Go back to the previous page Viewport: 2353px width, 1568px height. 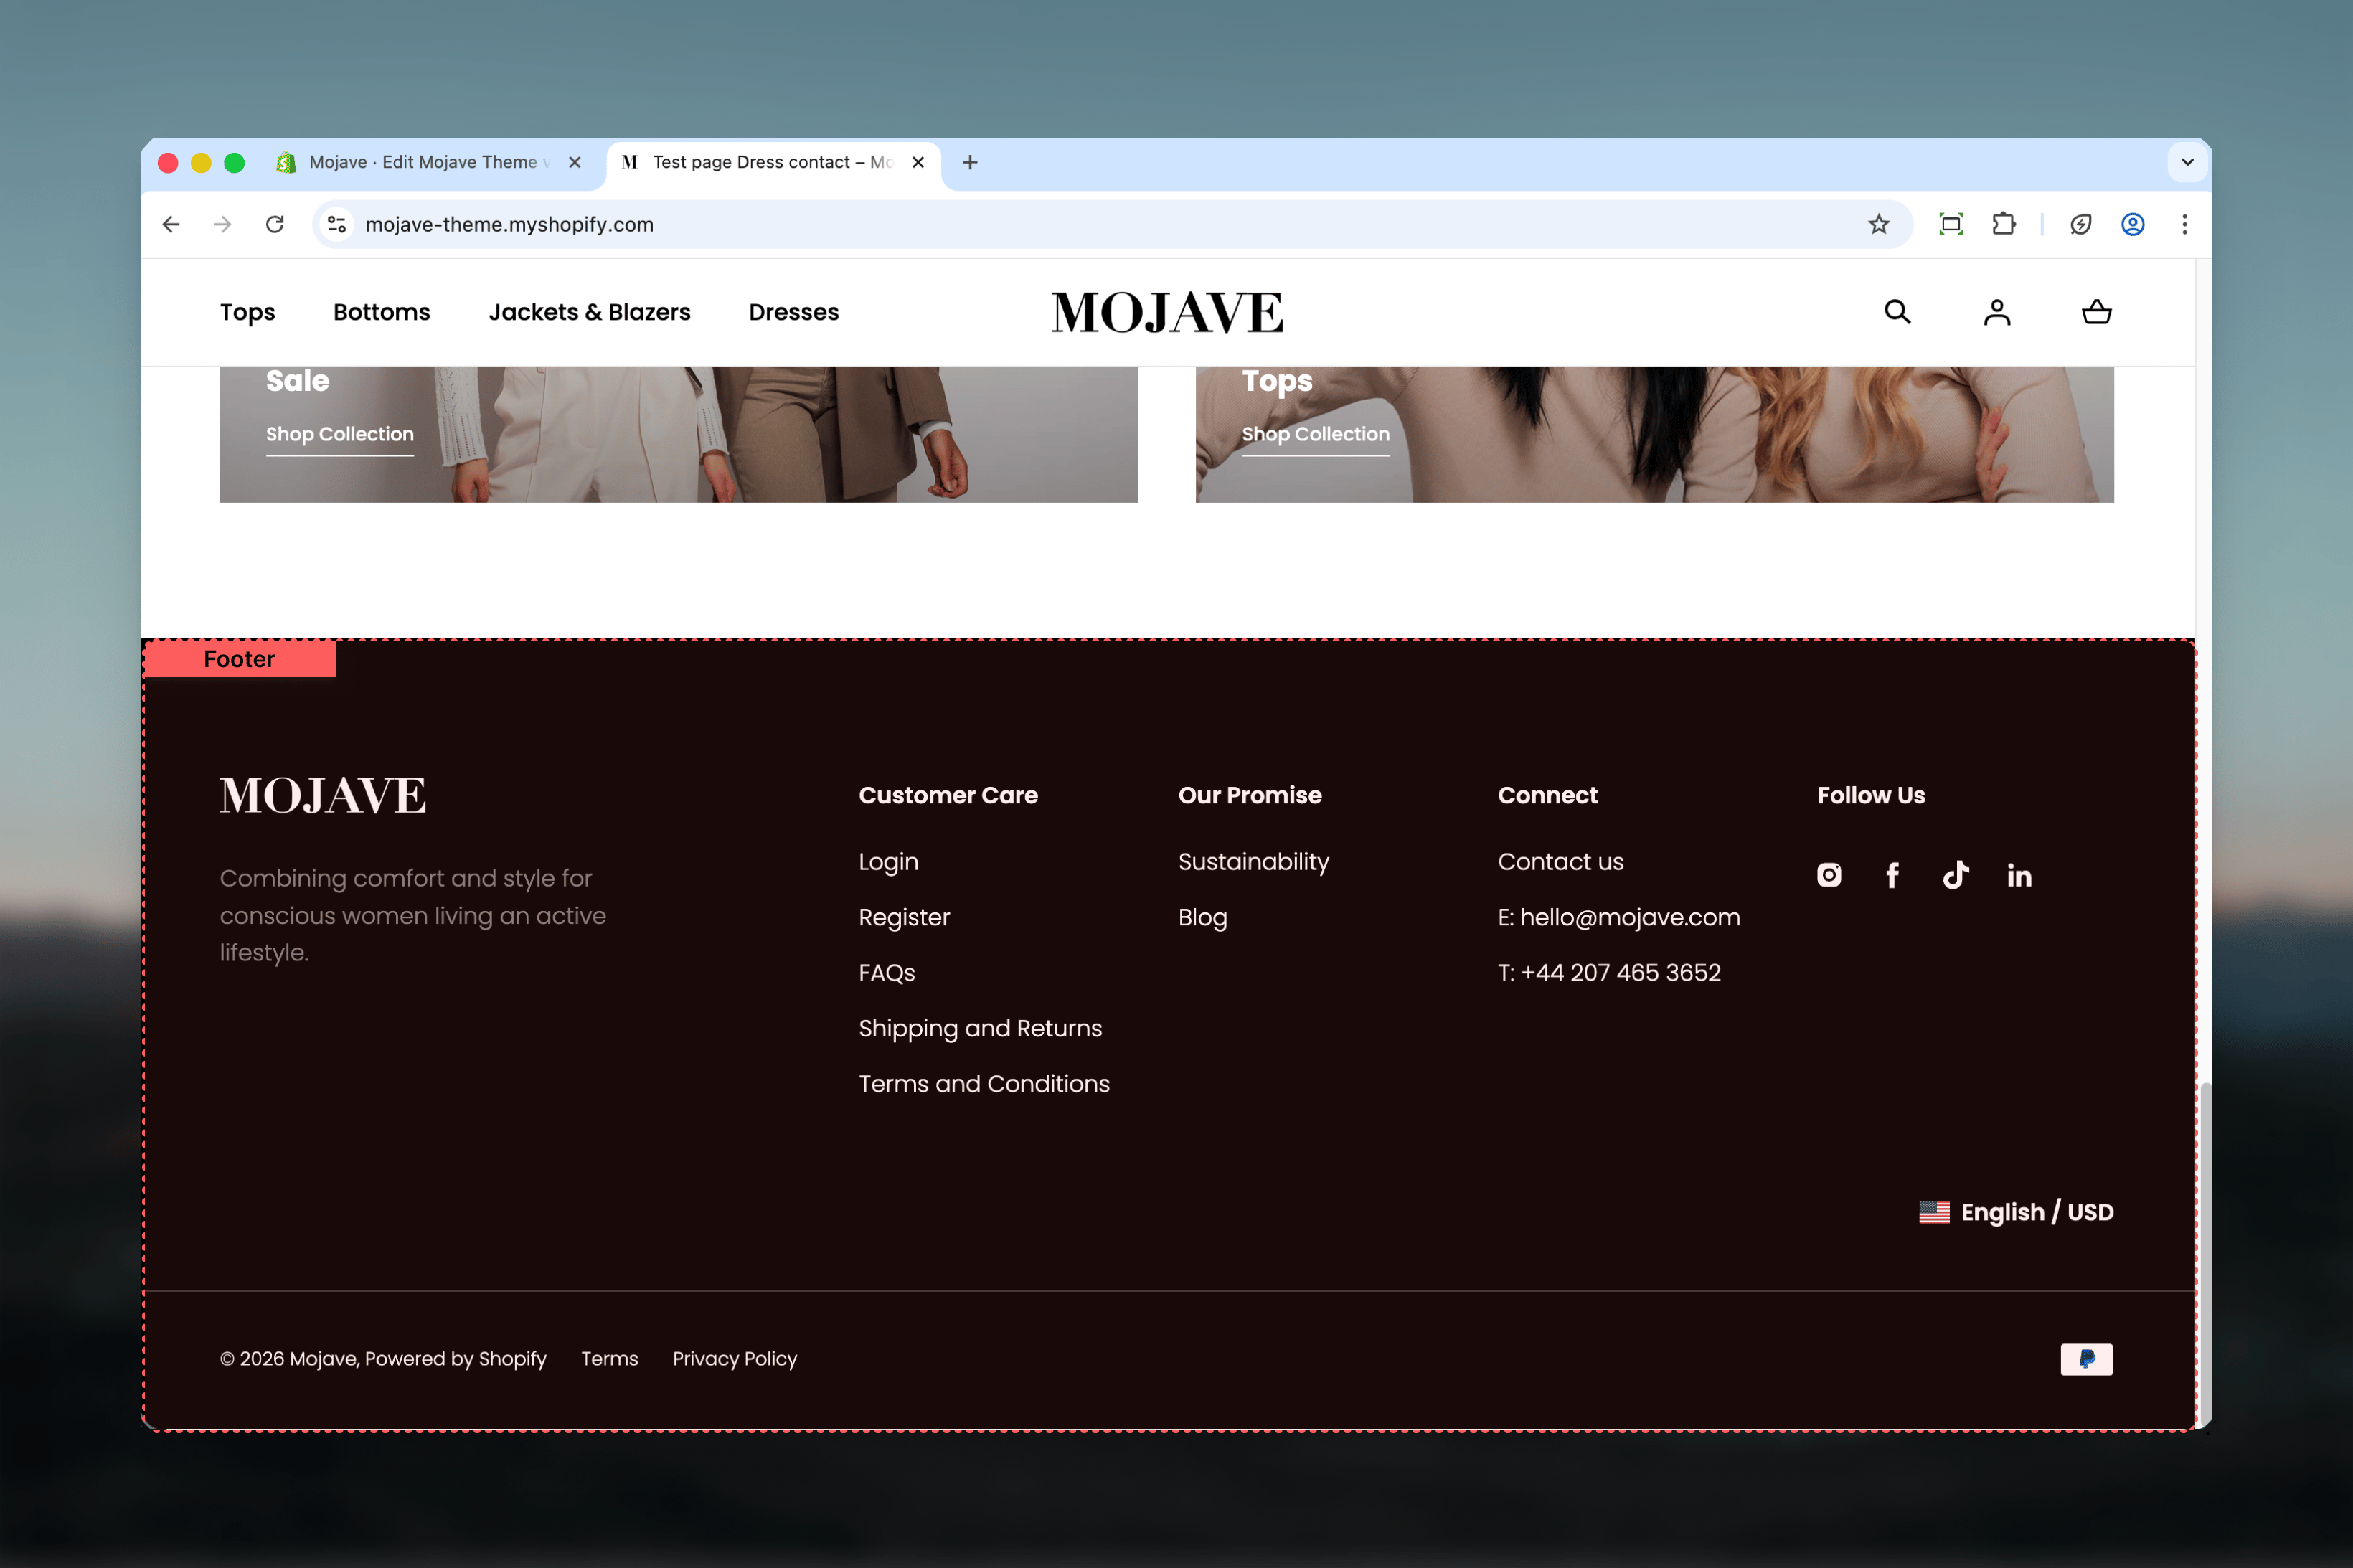pos(171,224)
